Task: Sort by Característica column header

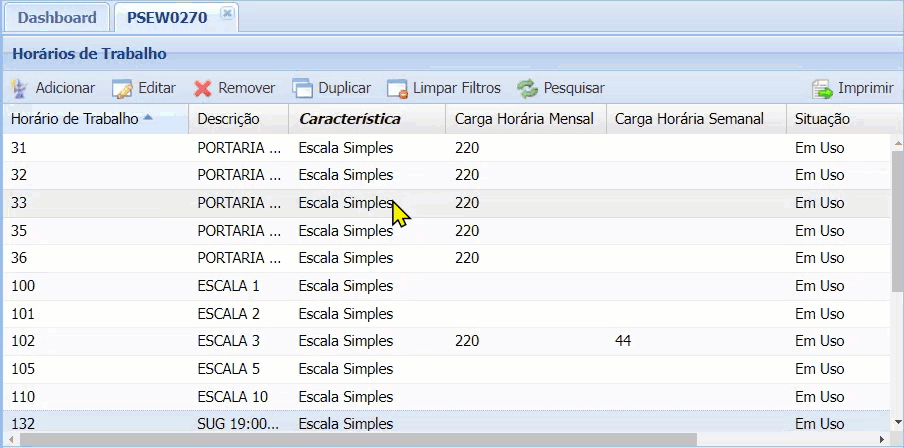Action: (350, 119)
